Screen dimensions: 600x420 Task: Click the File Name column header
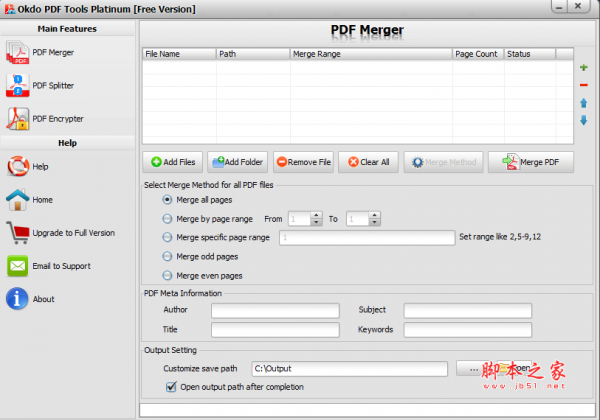pyautogui.click(x=179, y=54)
